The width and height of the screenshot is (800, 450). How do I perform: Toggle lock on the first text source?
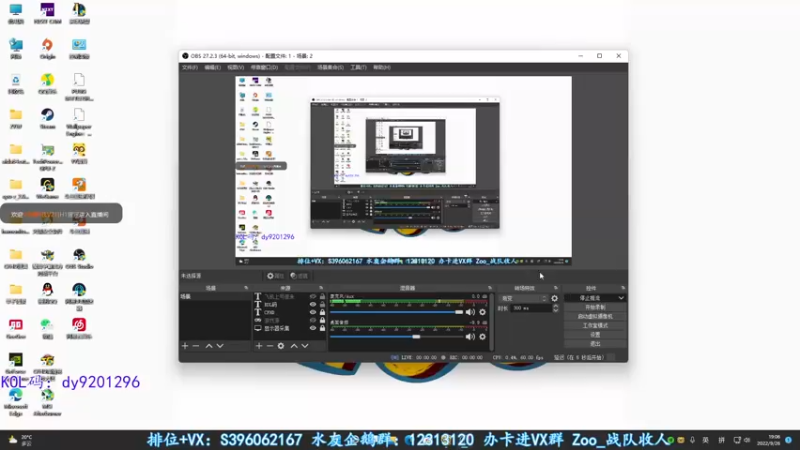[322, 296]
